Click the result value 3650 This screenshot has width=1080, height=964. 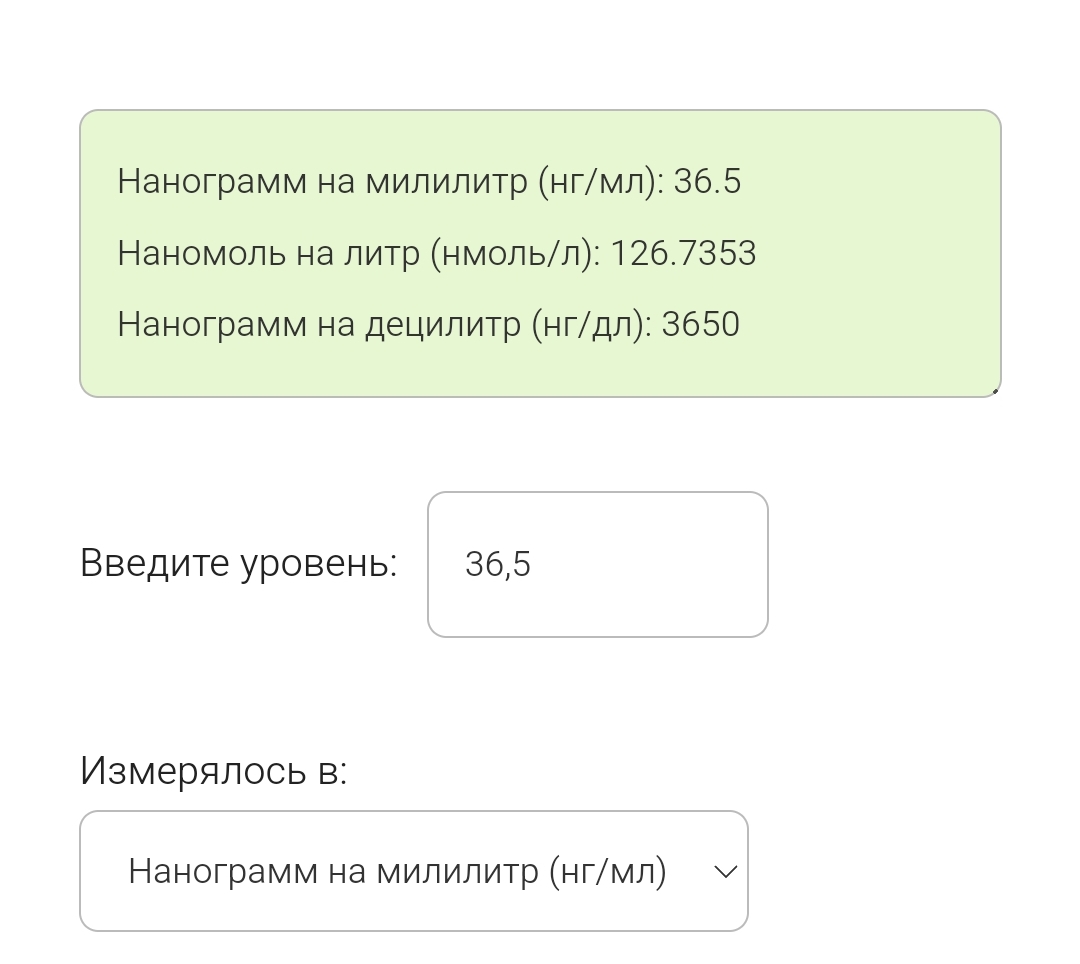(x=700, y=324)
